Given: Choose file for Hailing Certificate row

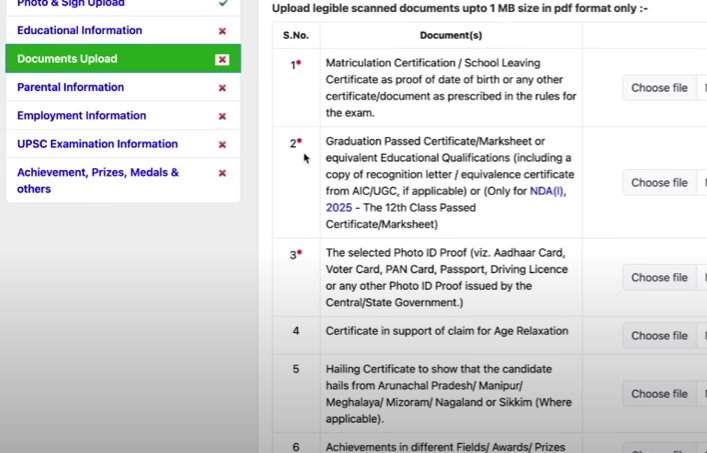Looking at the screenshot, I should coord(659,394).
